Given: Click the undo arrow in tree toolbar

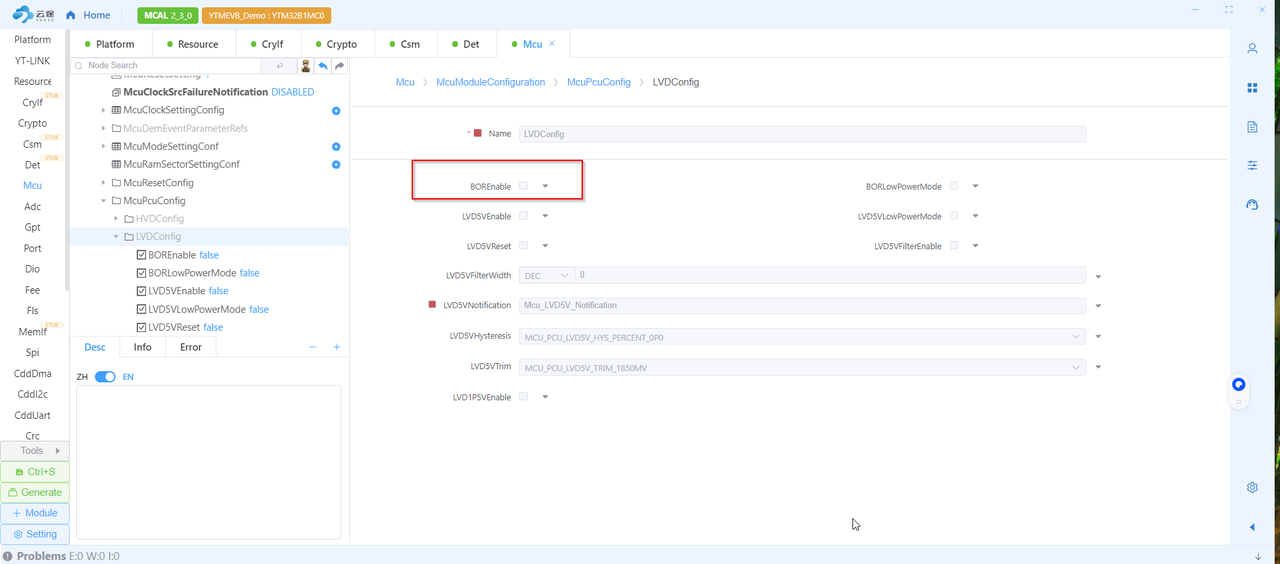Looking at the screenshot, I should tap(322, 66).
